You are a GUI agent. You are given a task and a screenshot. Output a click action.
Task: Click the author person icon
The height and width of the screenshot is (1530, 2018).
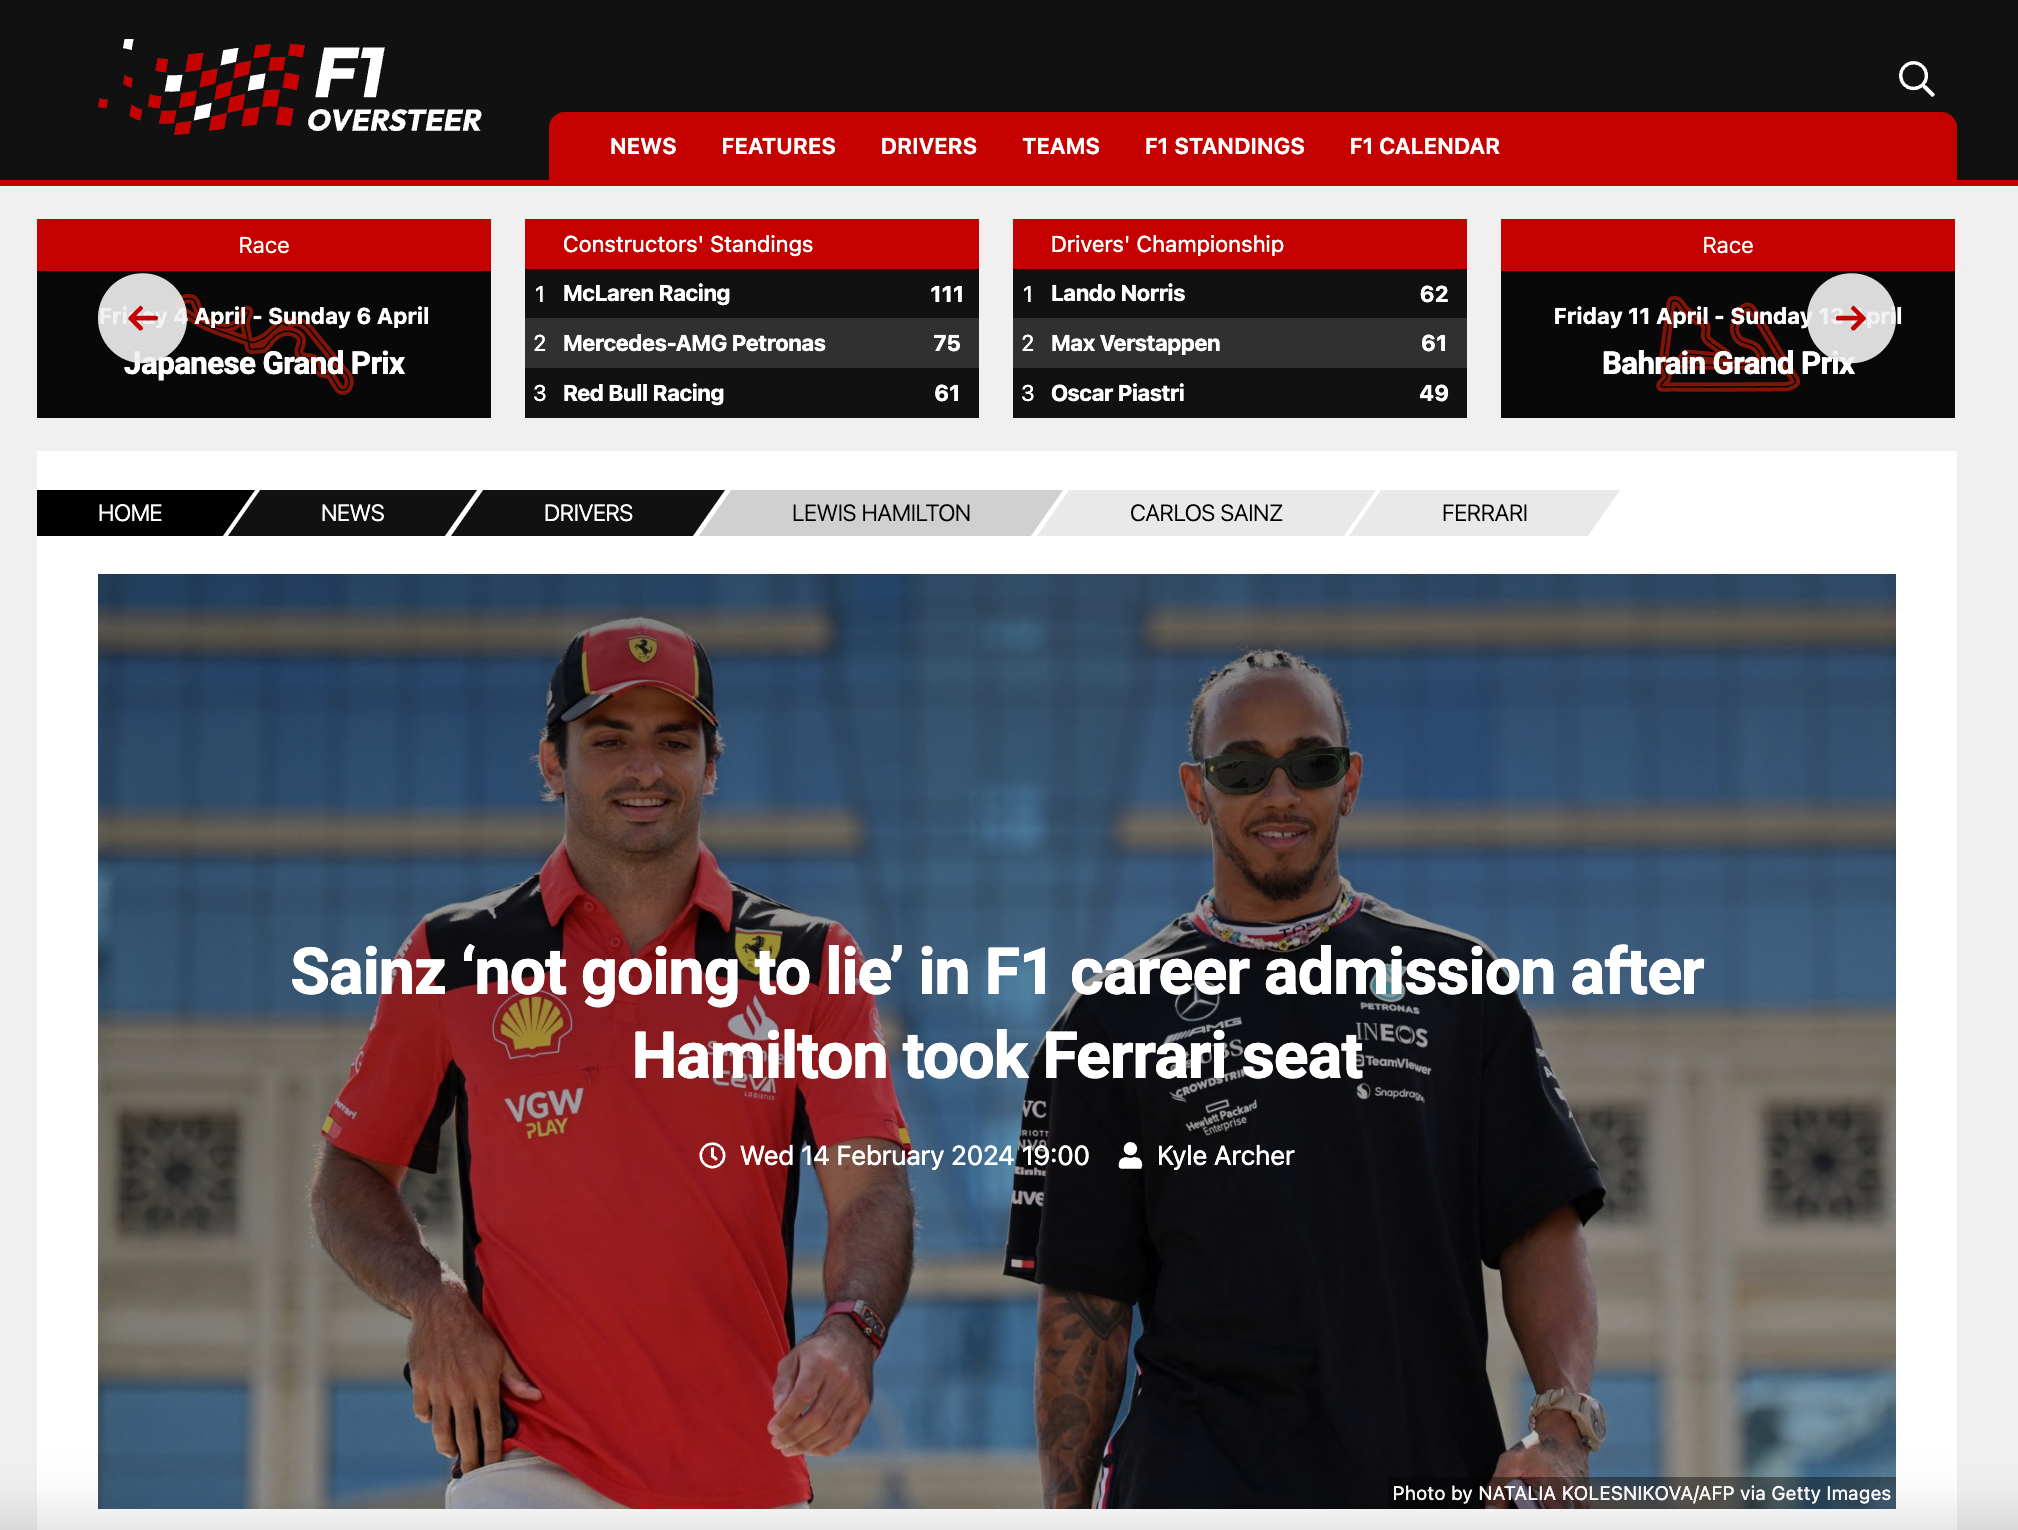click(1130, 1156)
